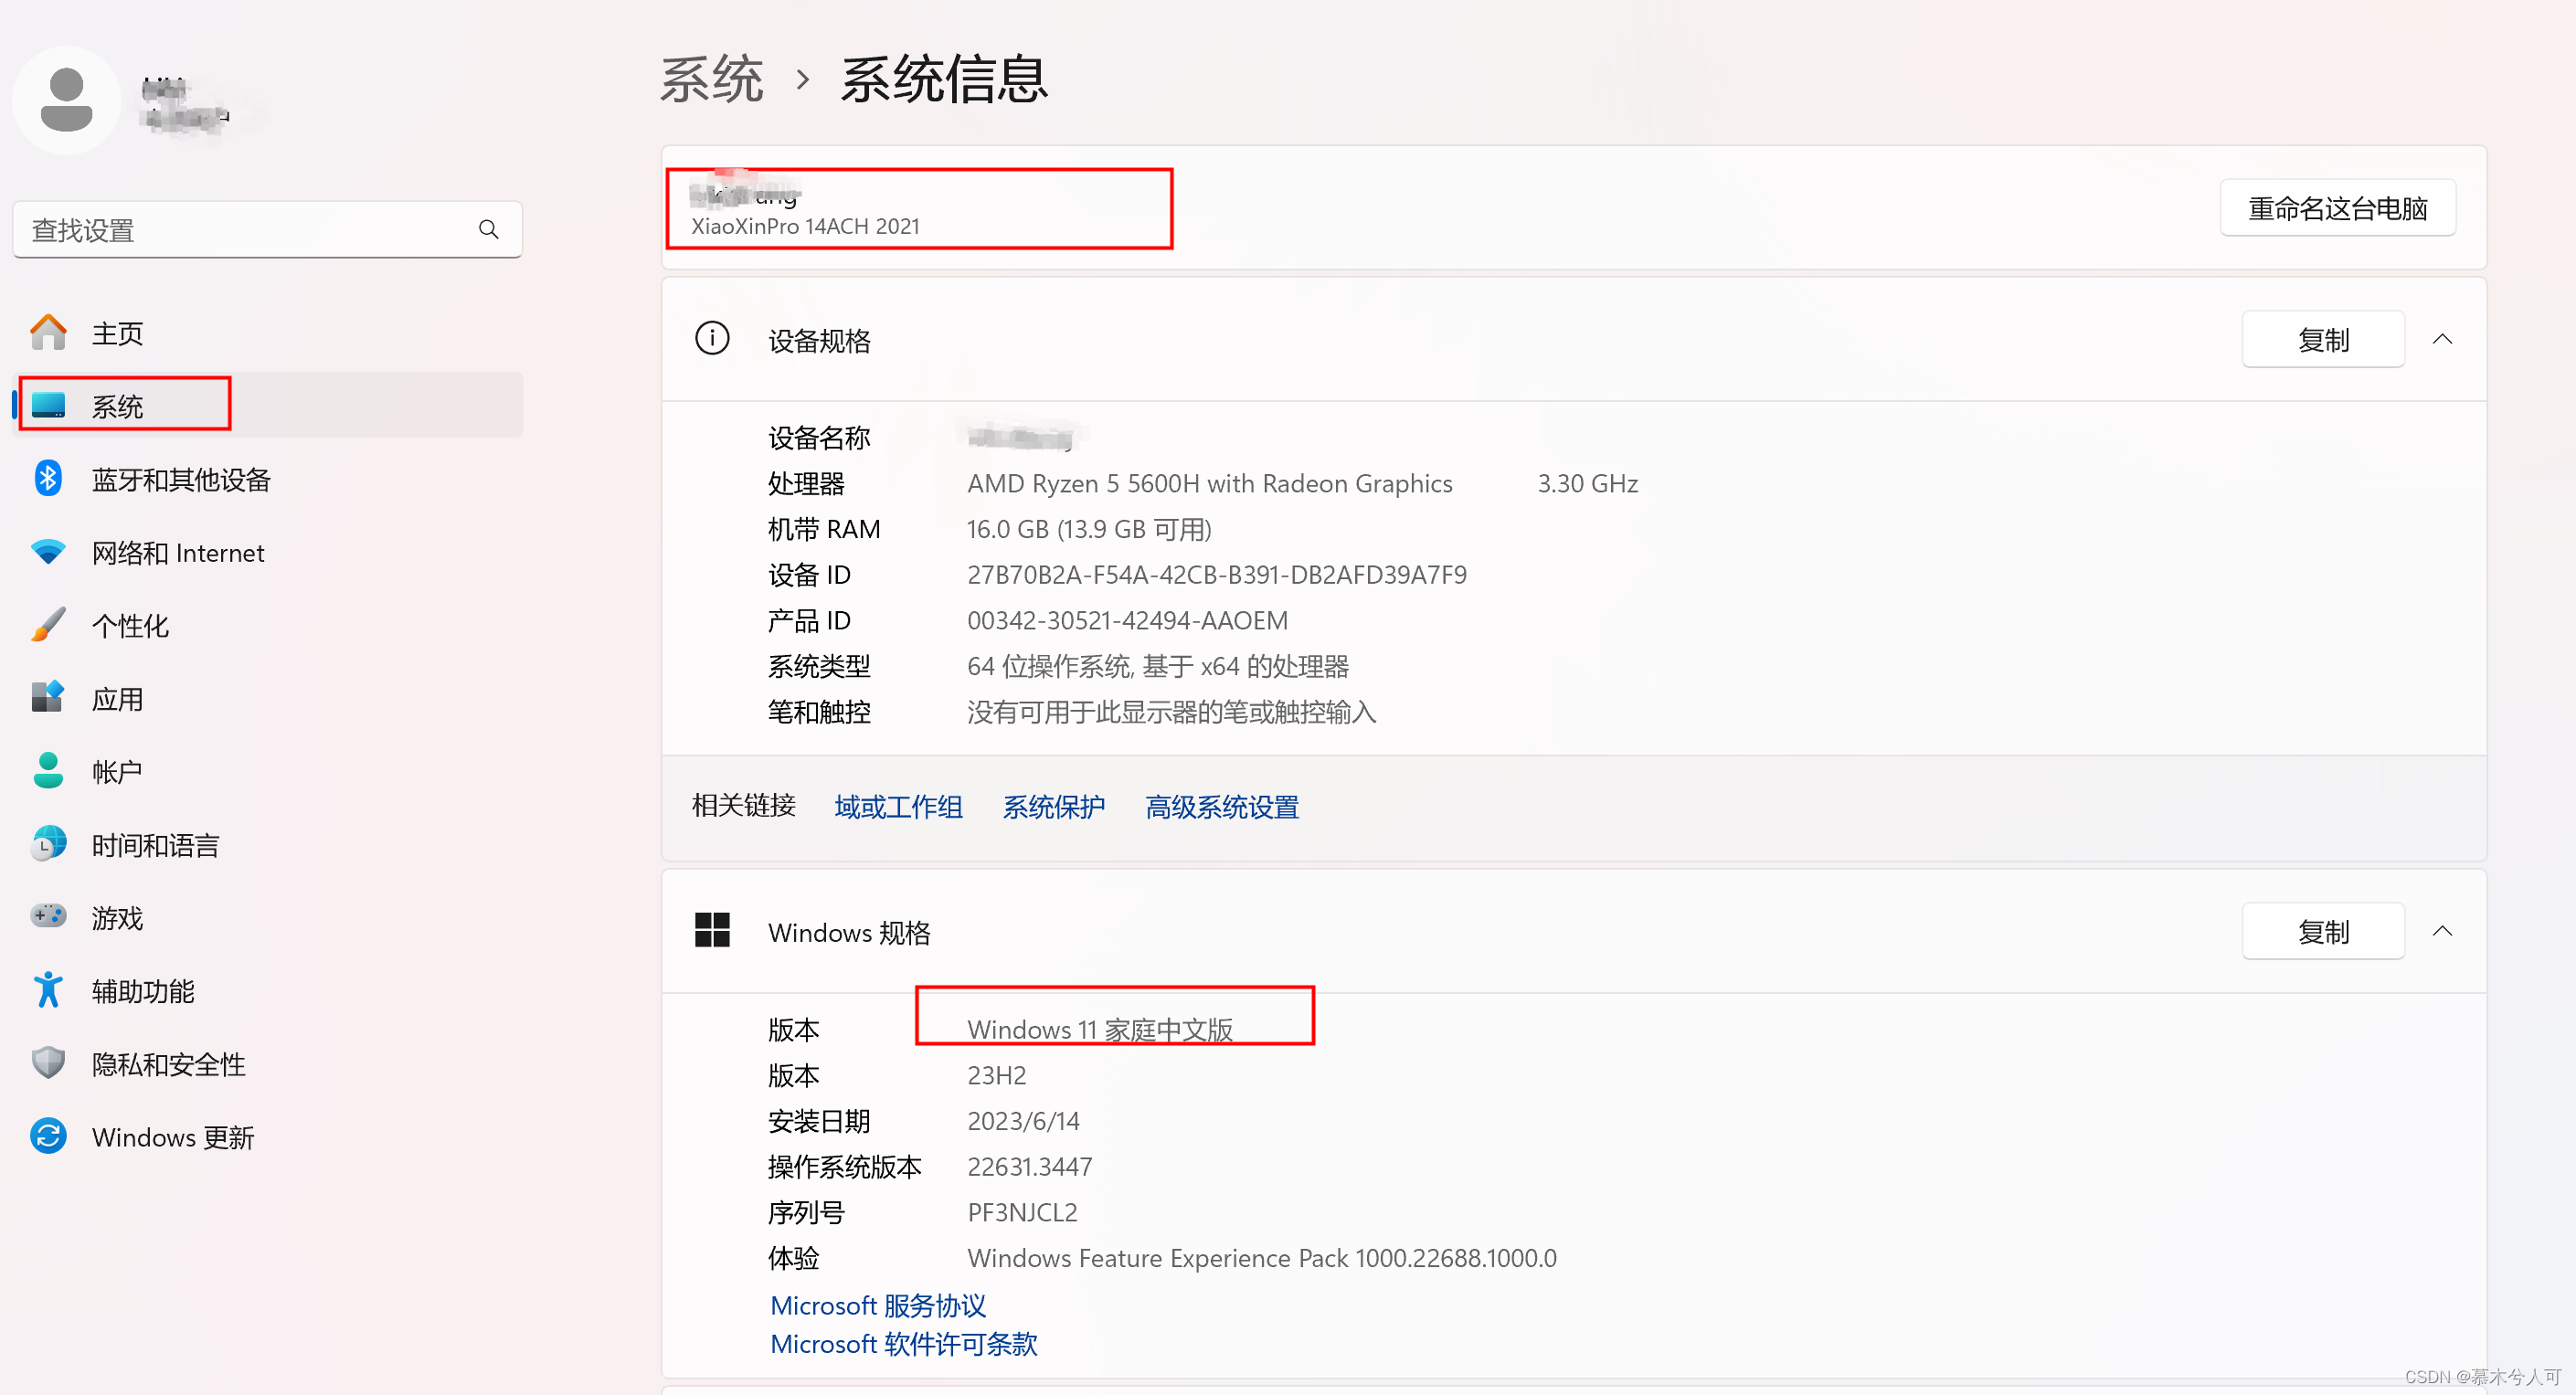This screenshot has width=2576, height=1395.
Task: Click the Time and language globe icon
Action: click(x=48, y=844)
